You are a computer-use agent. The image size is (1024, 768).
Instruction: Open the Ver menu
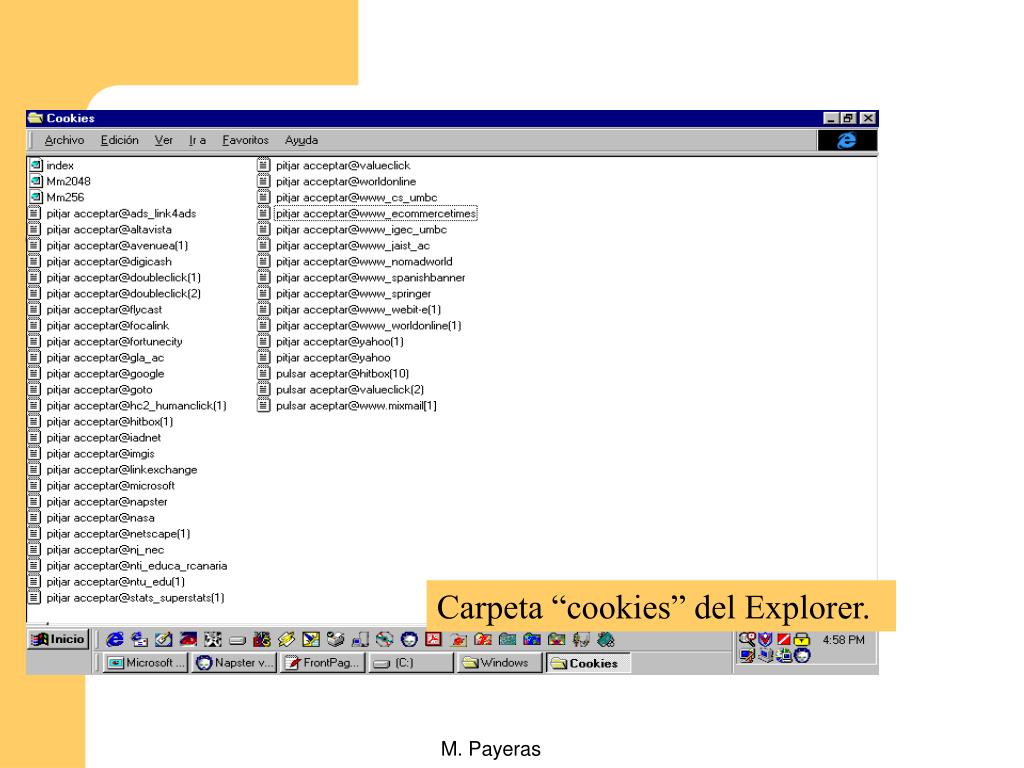pyautogui.click(x=163, y=140)
